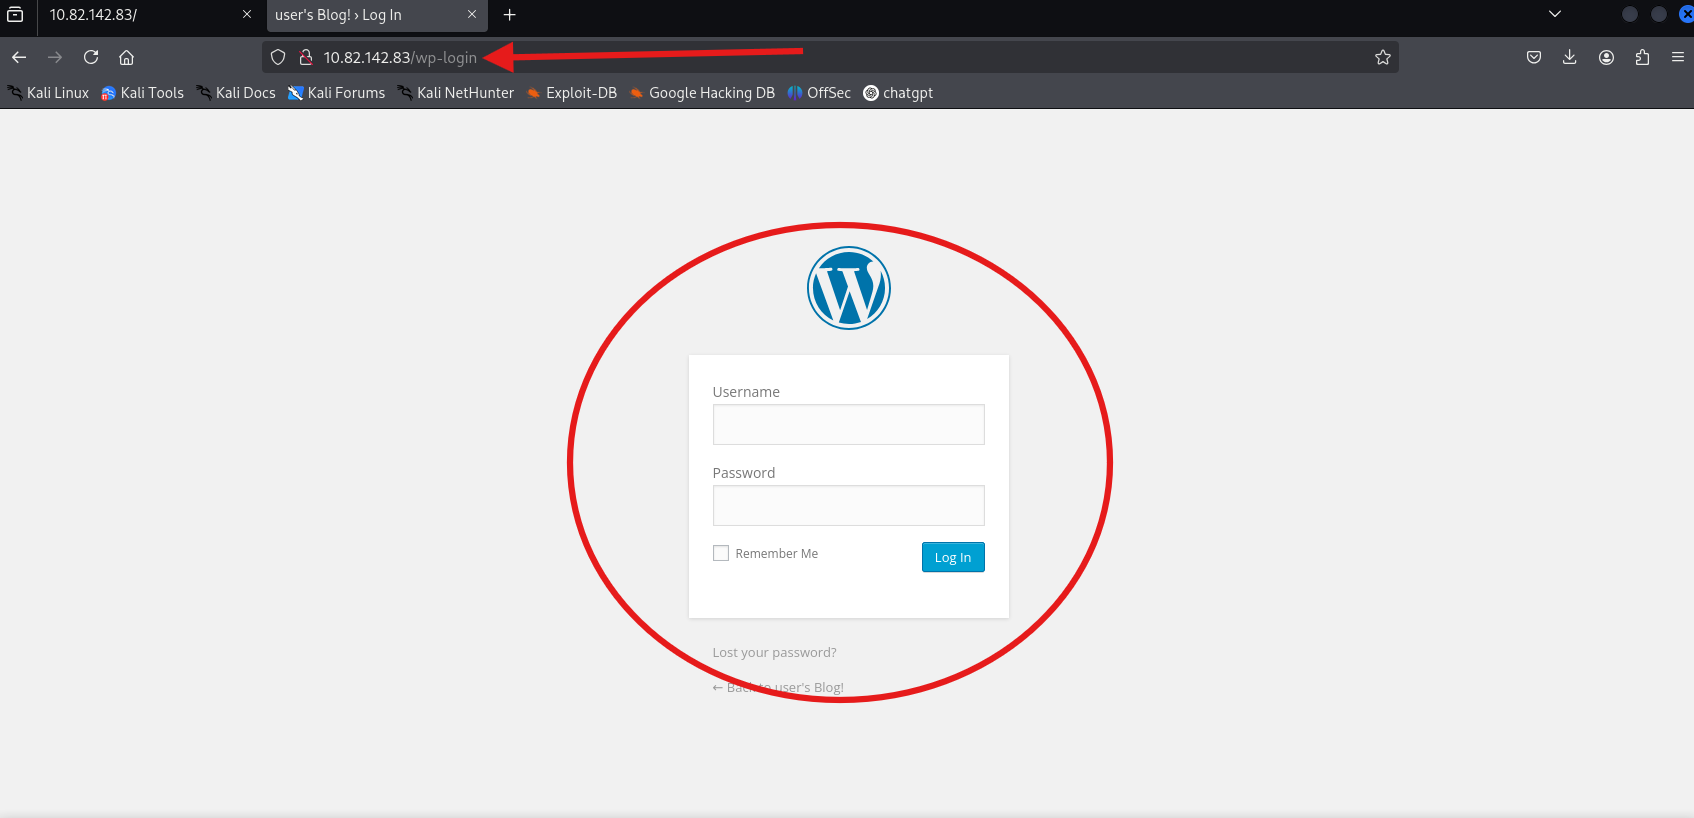Open the Firefox account icon
This screenshot has height=818, width=1694.
click(x=1606, y=57)
